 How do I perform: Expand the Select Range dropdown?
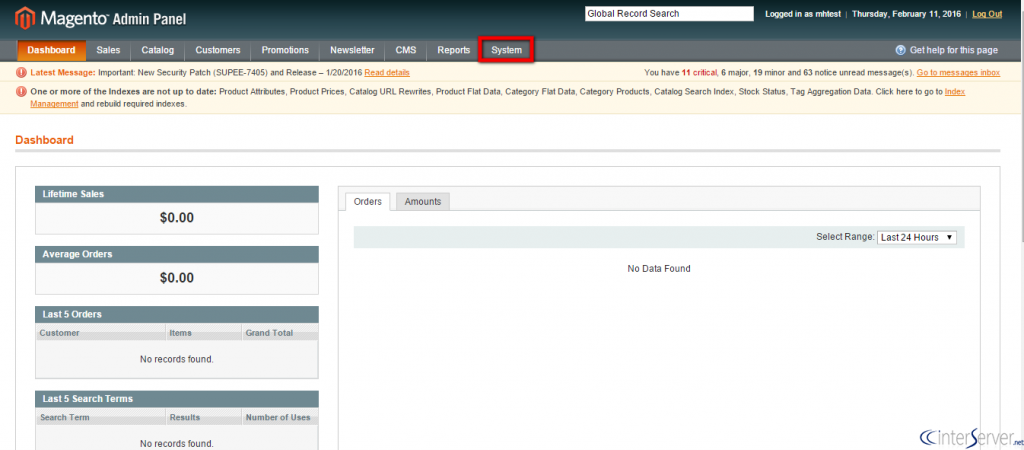(x=916, y=238)
